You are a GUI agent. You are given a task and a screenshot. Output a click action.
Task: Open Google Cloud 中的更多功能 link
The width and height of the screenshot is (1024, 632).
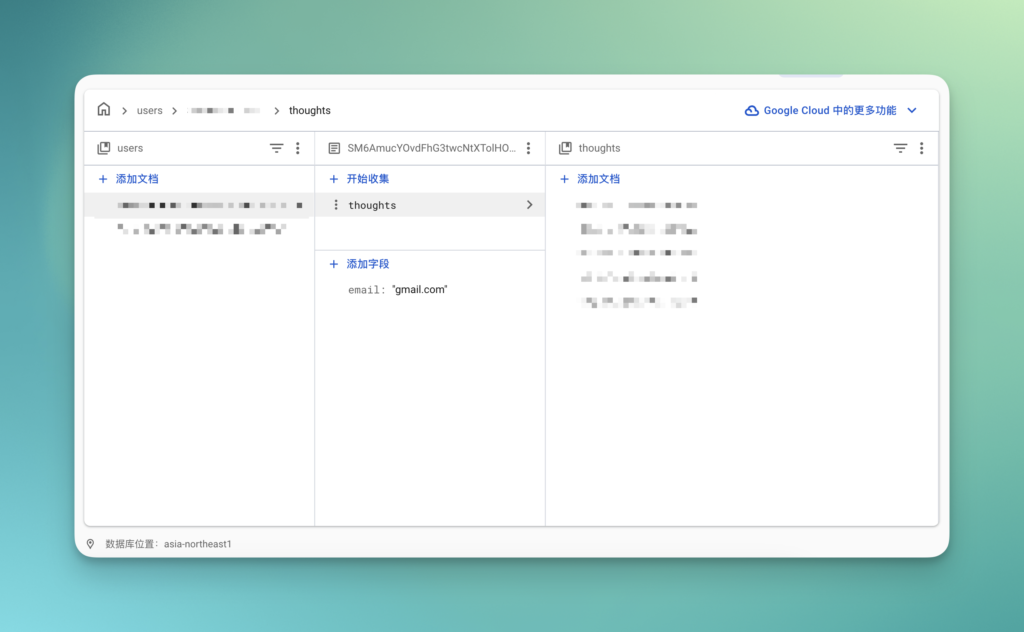[829, 110]
